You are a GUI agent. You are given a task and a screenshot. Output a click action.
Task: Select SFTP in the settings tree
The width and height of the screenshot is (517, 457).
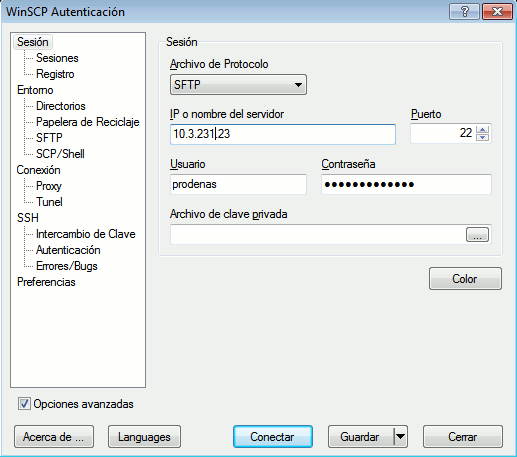point(49,138)
